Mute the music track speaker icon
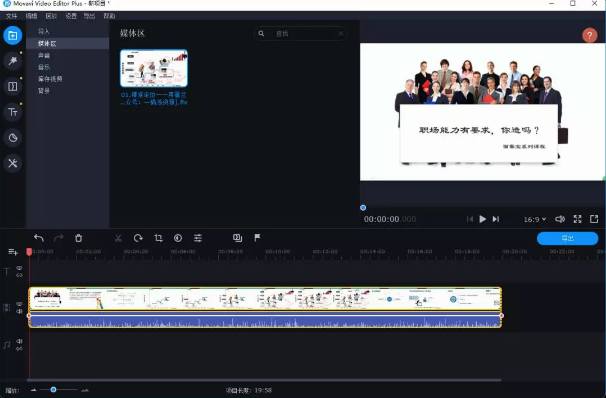606x398 pixels. [x=19, y=341]
